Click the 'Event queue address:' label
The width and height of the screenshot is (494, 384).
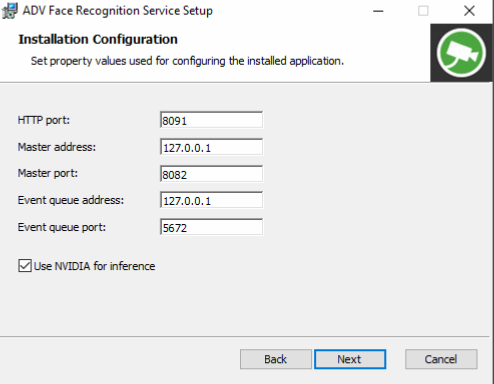pyautogui.click(x=71, y=200)
